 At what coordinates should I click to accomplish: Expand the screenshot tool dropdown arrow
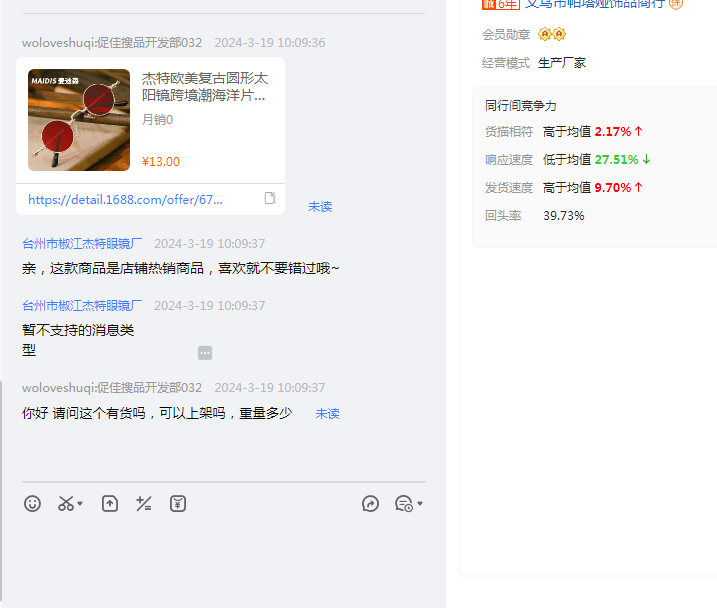click(x=80, y=504)
